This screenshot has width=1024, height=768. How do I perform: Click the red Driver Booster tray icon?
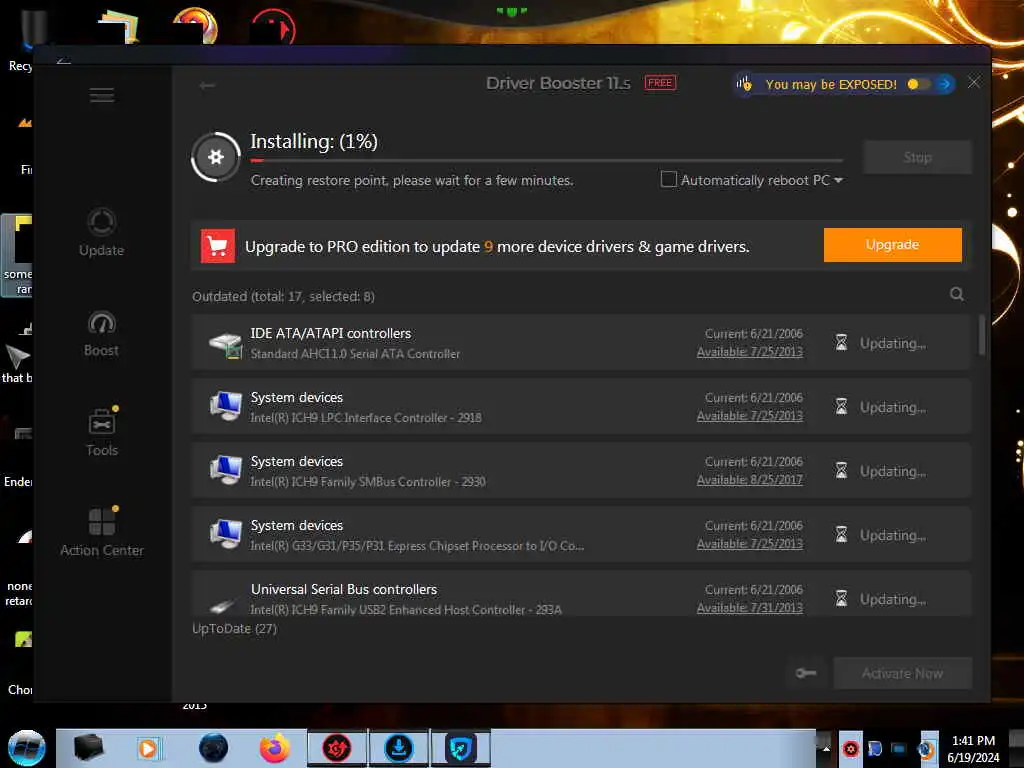(850, 749)
